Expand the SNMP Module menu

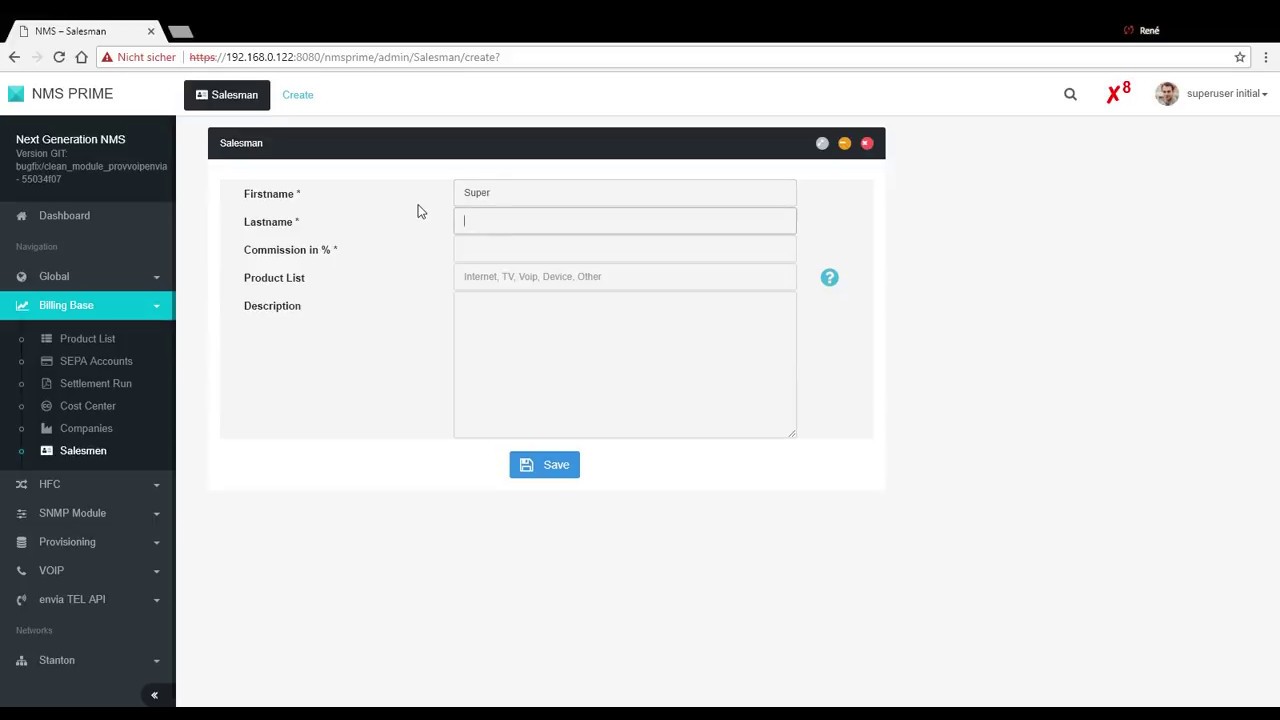pyautogui.click(x=87, y=514)
